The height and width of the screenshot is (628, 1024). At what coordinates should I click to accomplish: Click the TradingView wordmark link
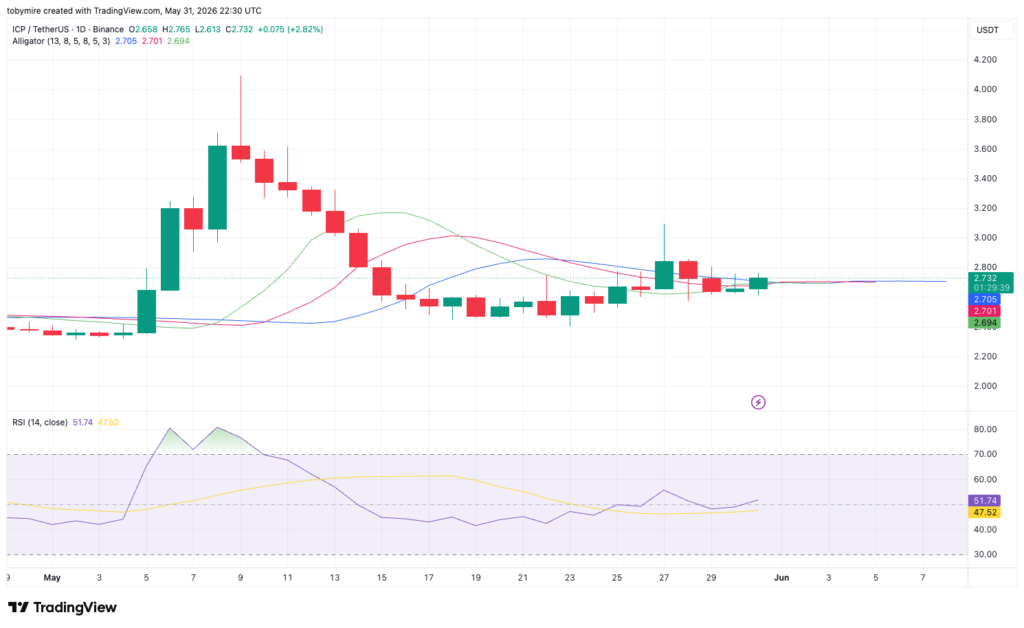coord(74,608)
